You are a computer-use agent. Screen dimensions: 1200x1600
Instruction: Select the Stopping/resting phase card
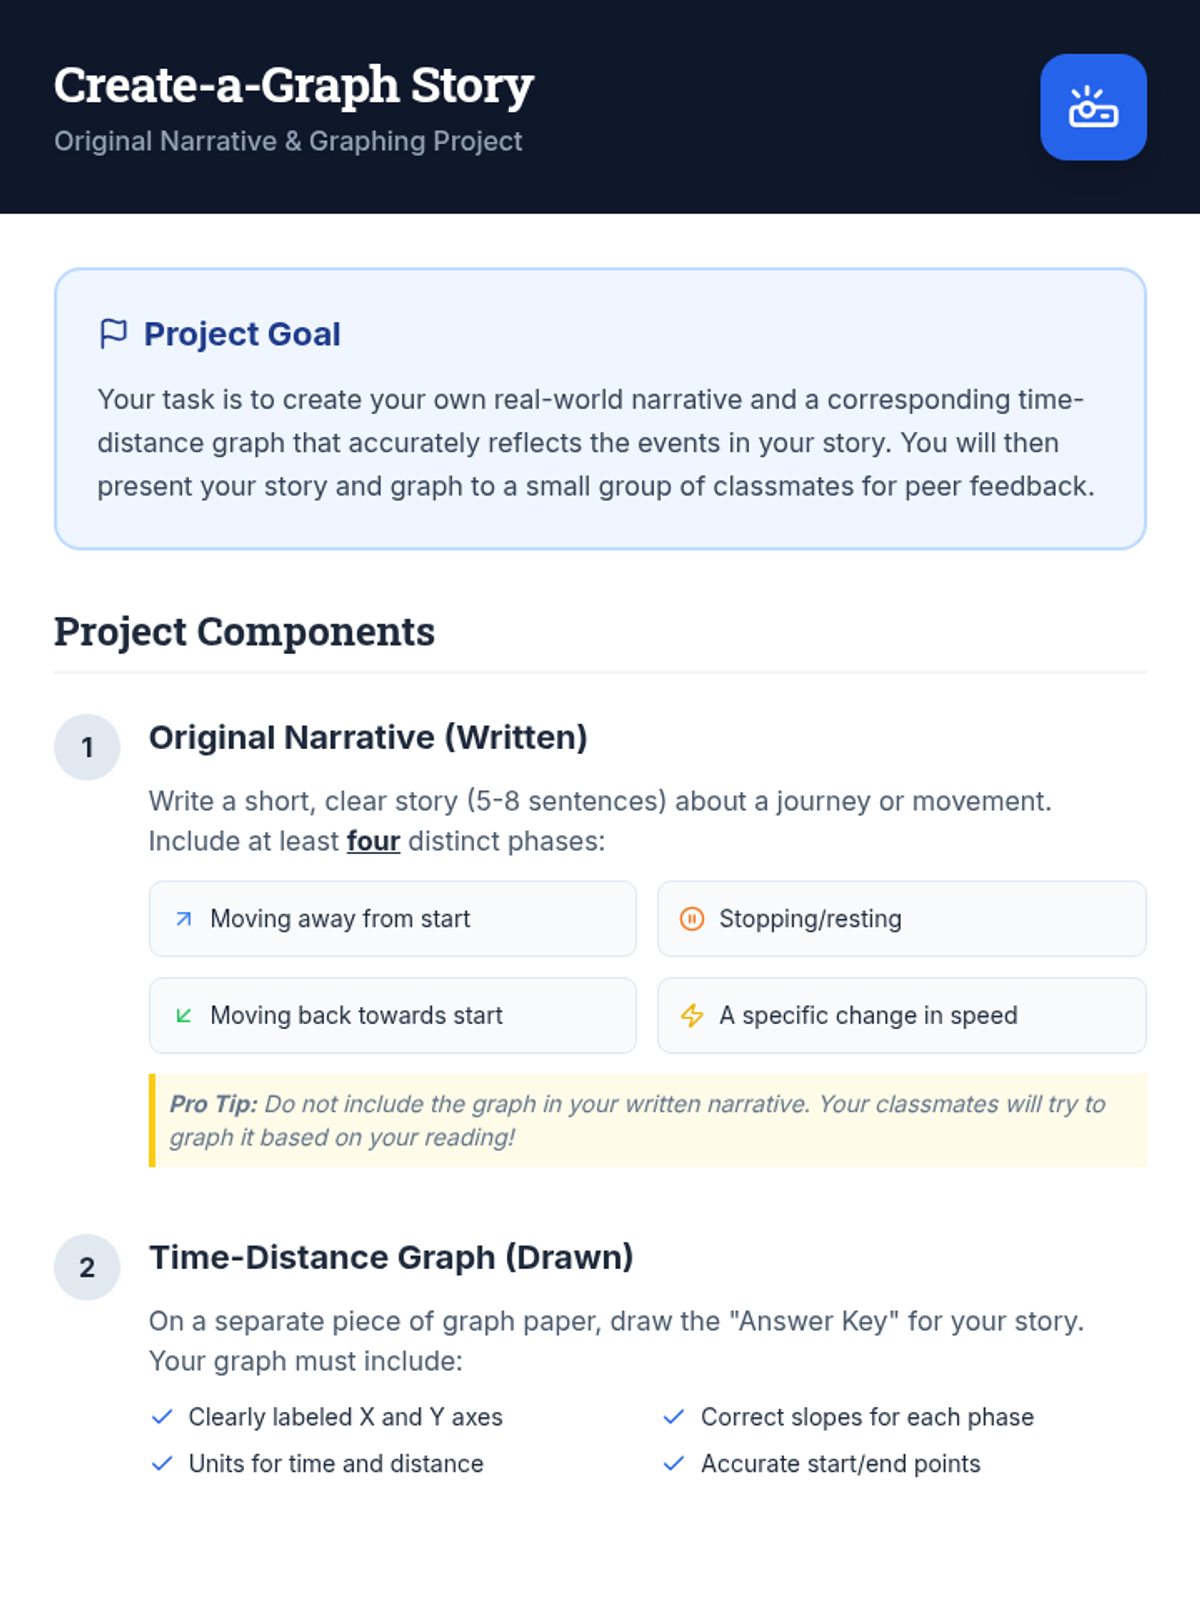pos(901,919)
